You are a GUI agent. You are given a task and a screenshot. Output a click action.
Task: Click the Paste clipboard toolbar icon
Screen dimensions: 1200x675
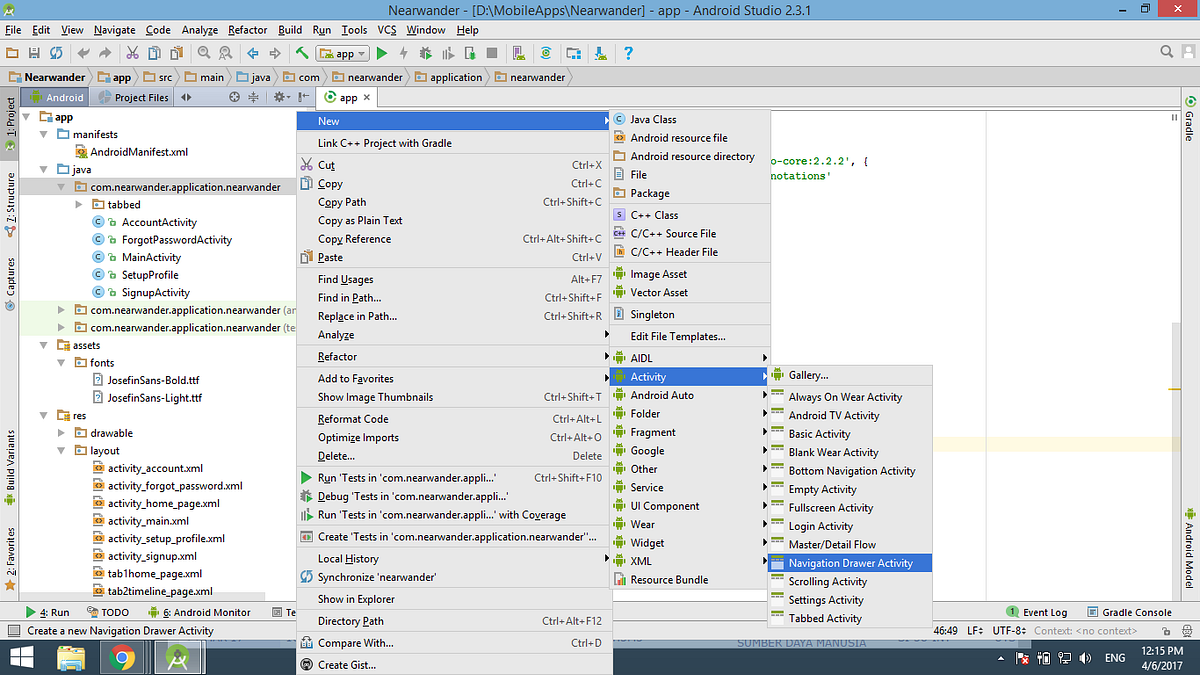click(x=176, y=53)
